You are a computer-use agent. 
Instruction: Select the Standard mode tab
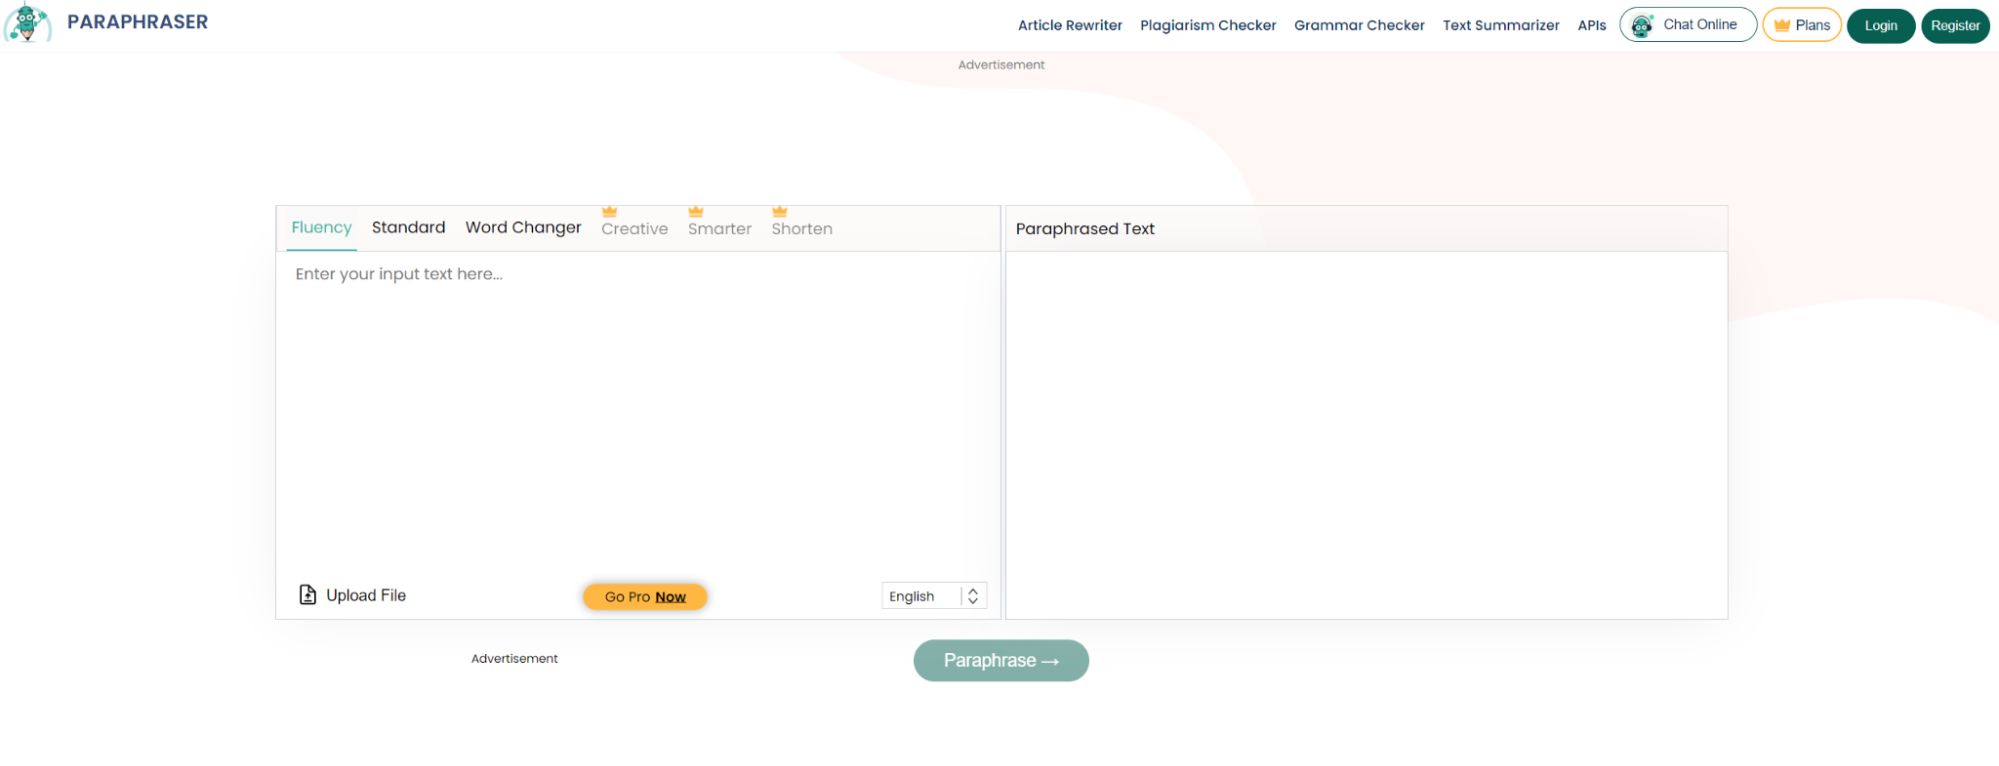point(408,228)
